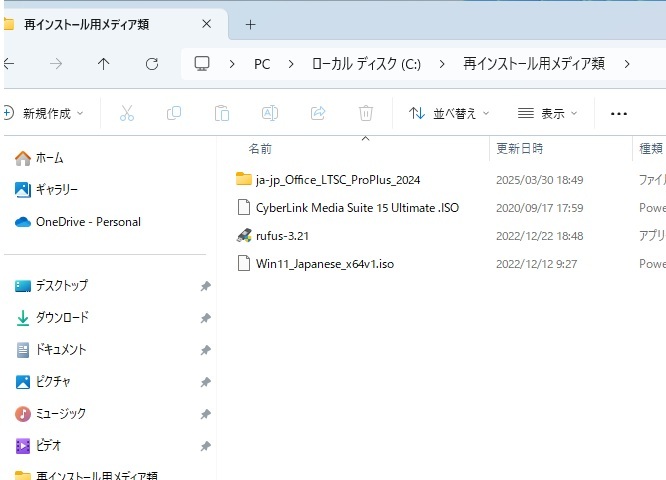The image size is (666, 480).
Task: Go up one folder level arrow
Action: pos(103,64)
